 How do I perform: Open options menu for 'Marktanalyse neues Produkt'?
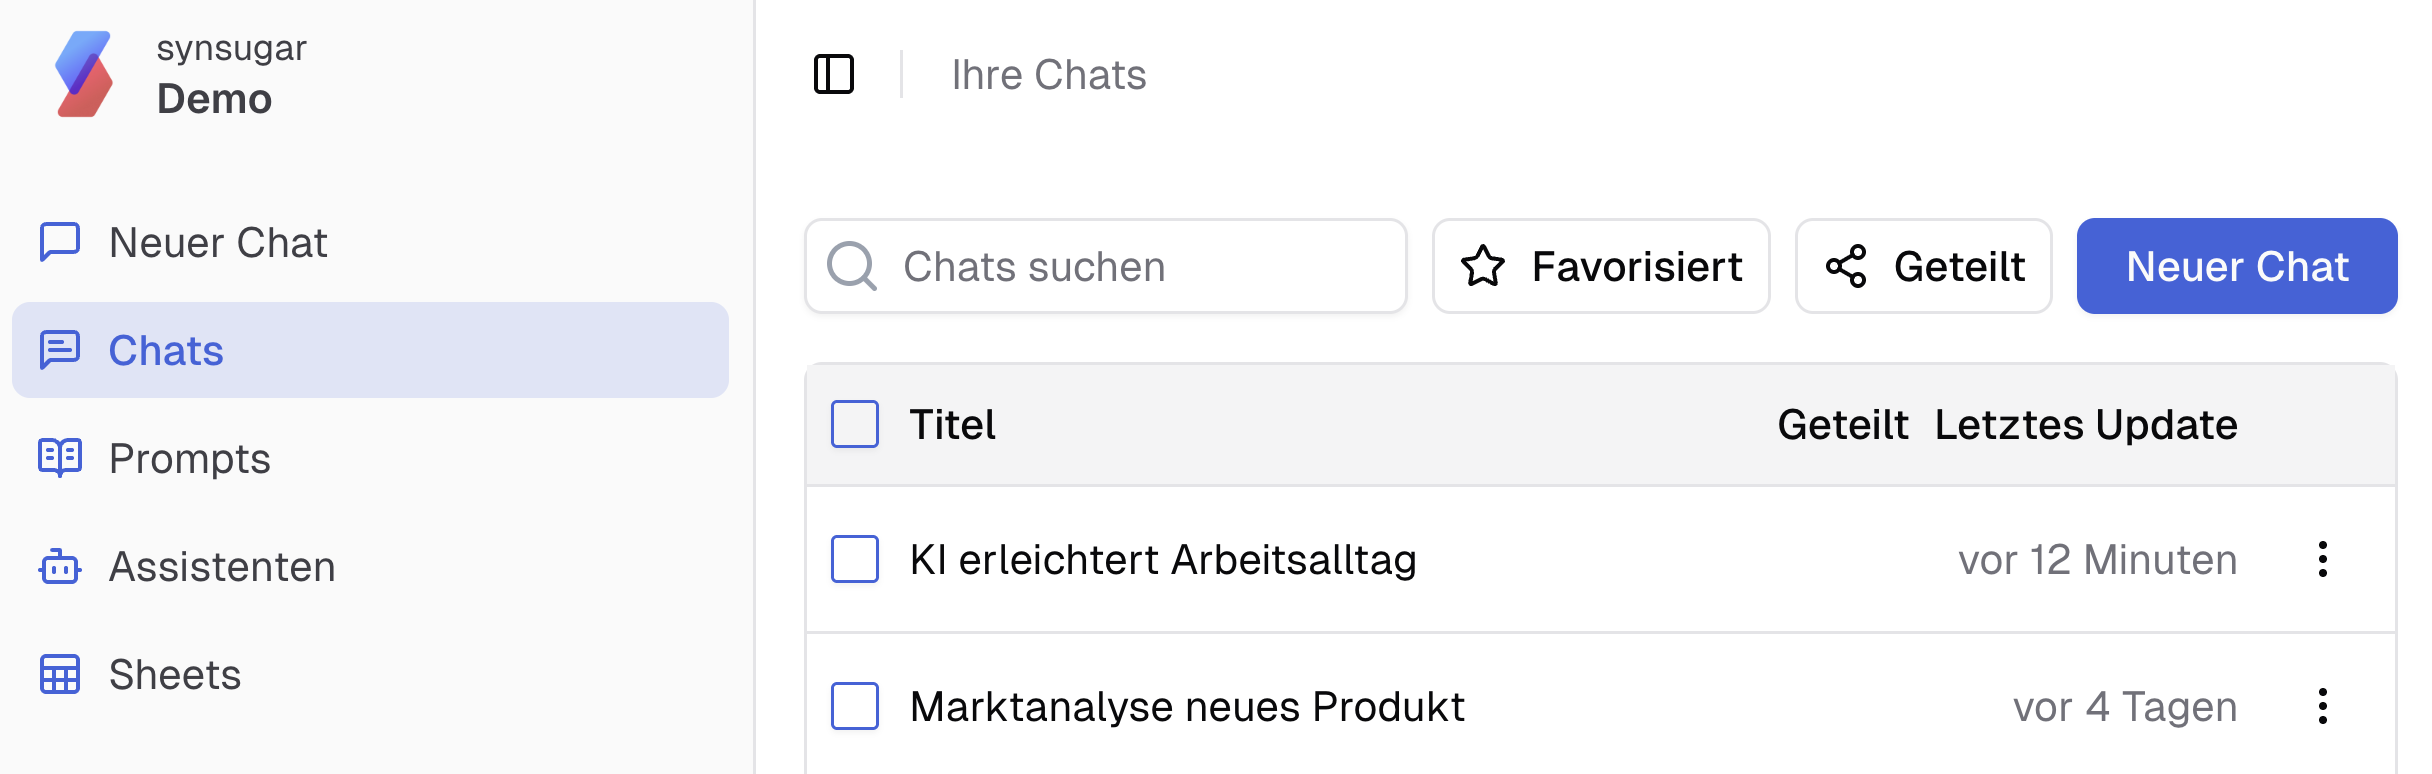(2323, 706)
